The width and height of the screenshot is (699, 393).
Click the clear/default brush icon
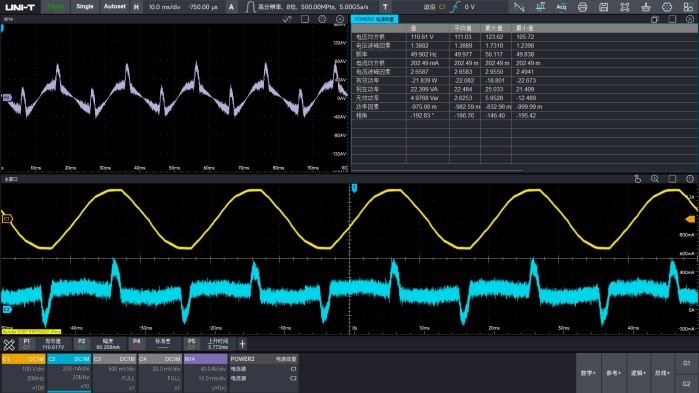646,7
